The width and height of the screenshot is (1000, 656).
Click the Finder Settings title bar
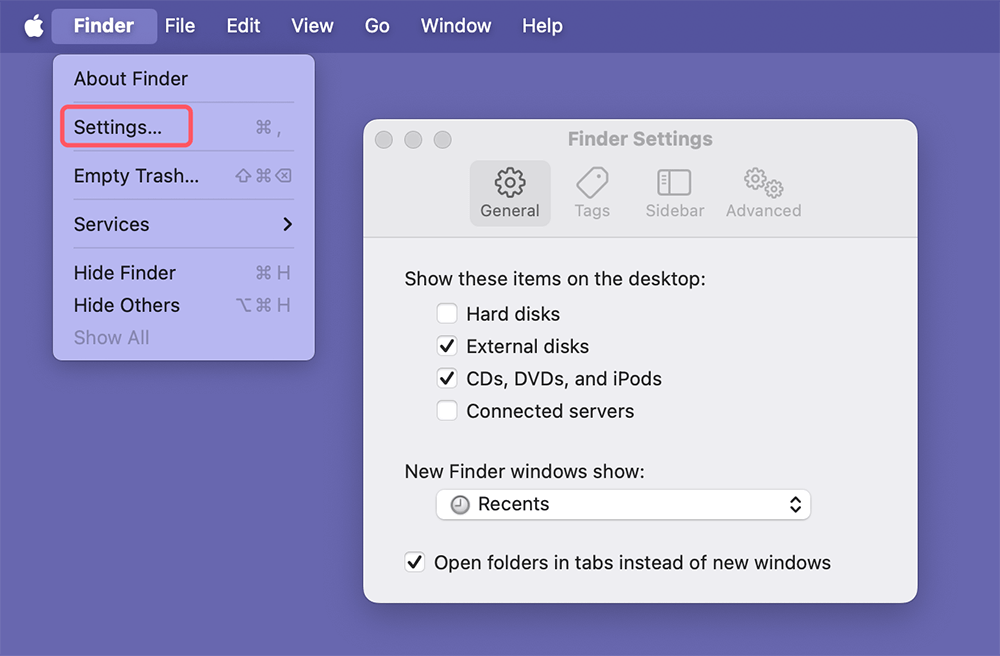640,139
